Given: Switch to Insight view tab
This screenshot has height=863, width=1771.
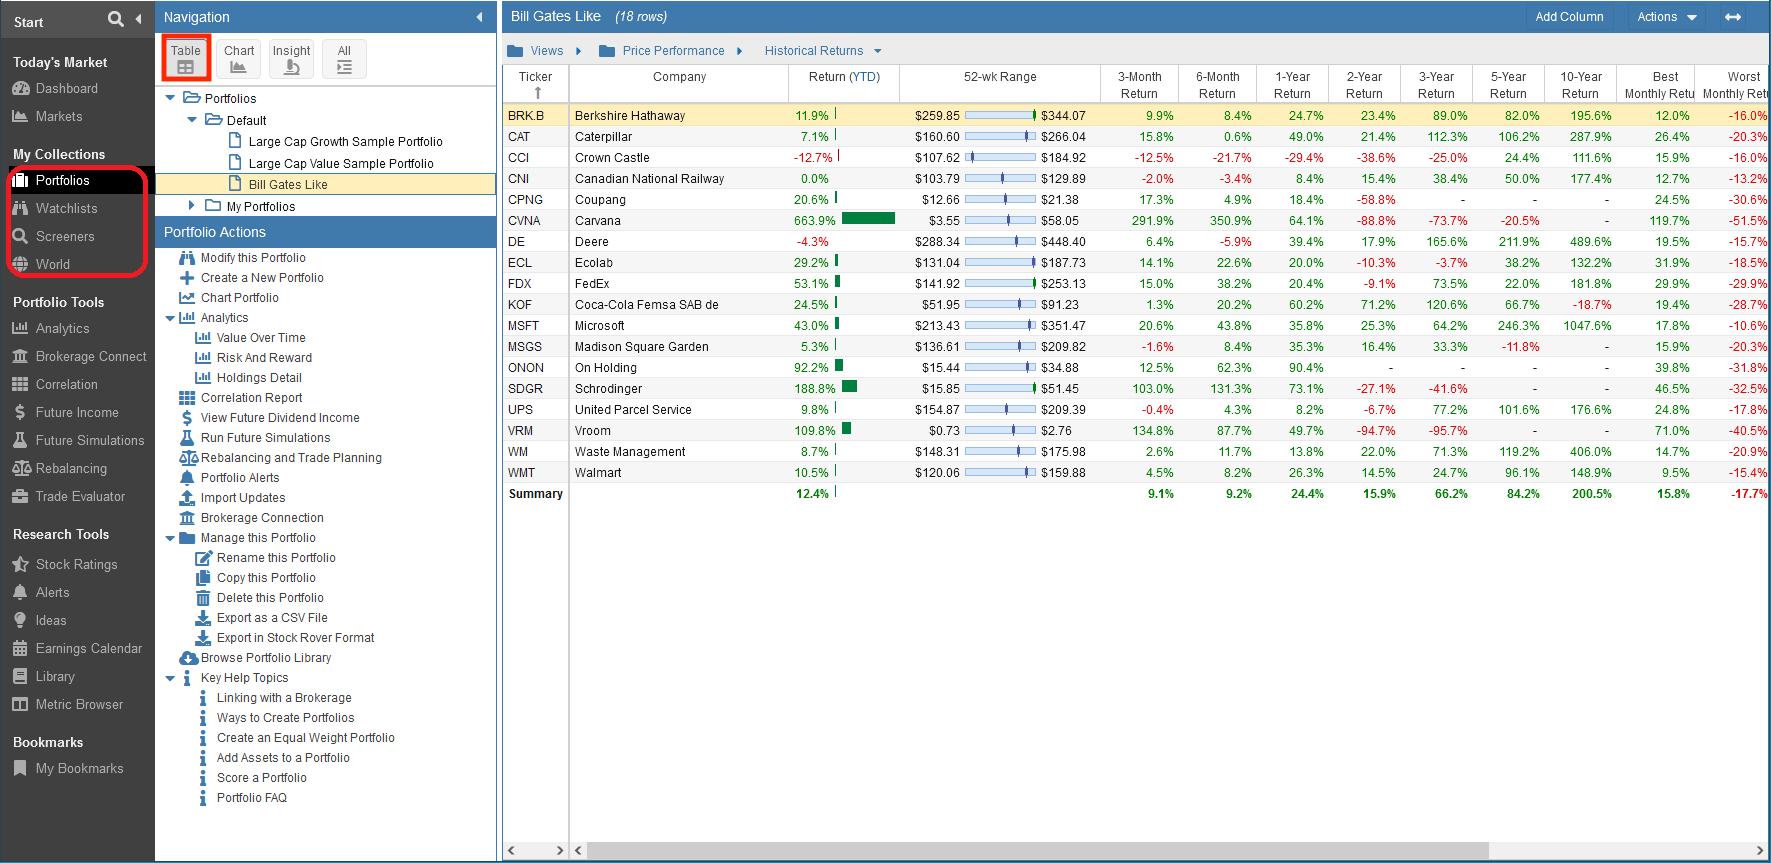Looking at the screenshot, I should [x=291, y=59].
